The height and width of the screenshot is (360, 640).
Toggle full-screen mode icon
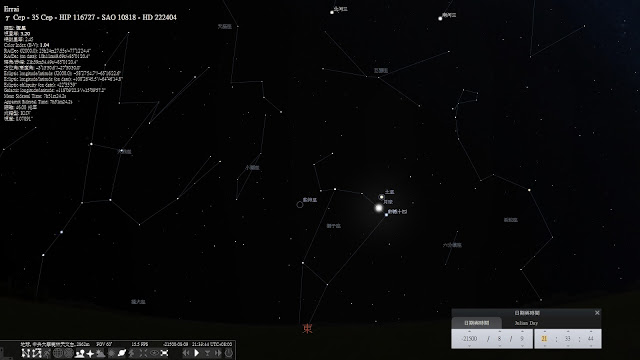164,353
